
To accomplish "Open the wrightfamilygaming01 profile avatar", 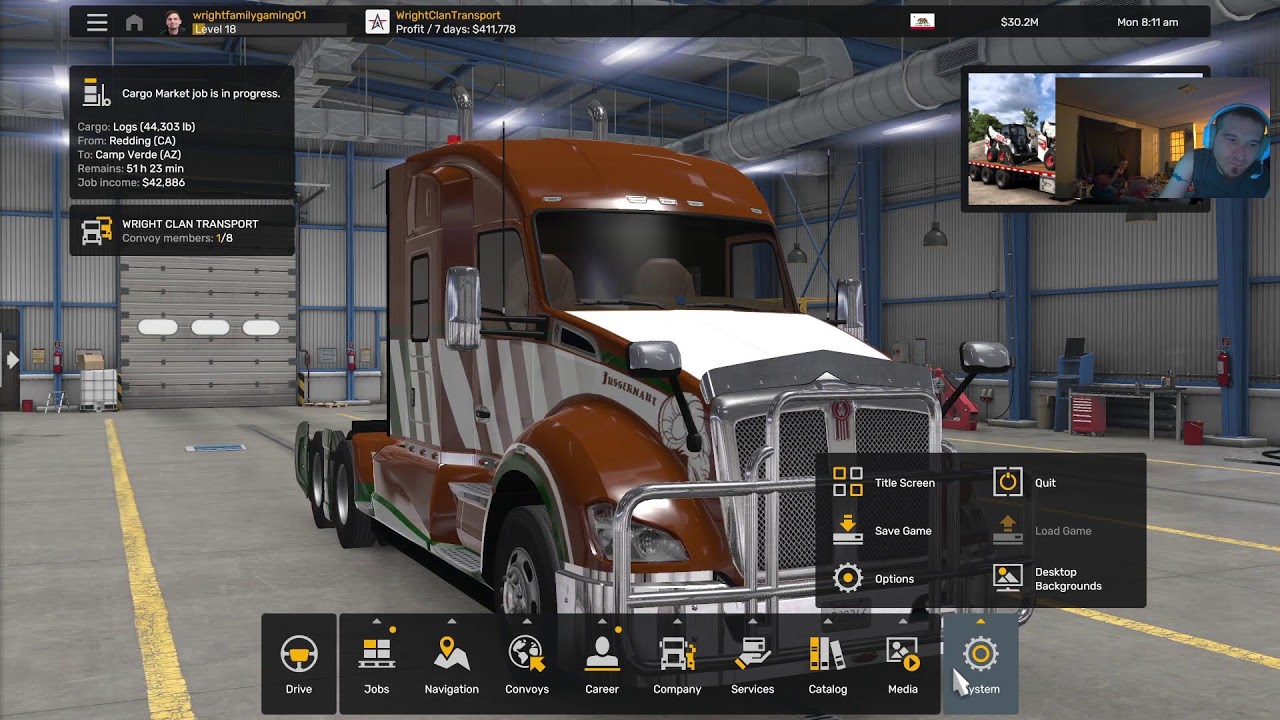I will tap(173, 22).
